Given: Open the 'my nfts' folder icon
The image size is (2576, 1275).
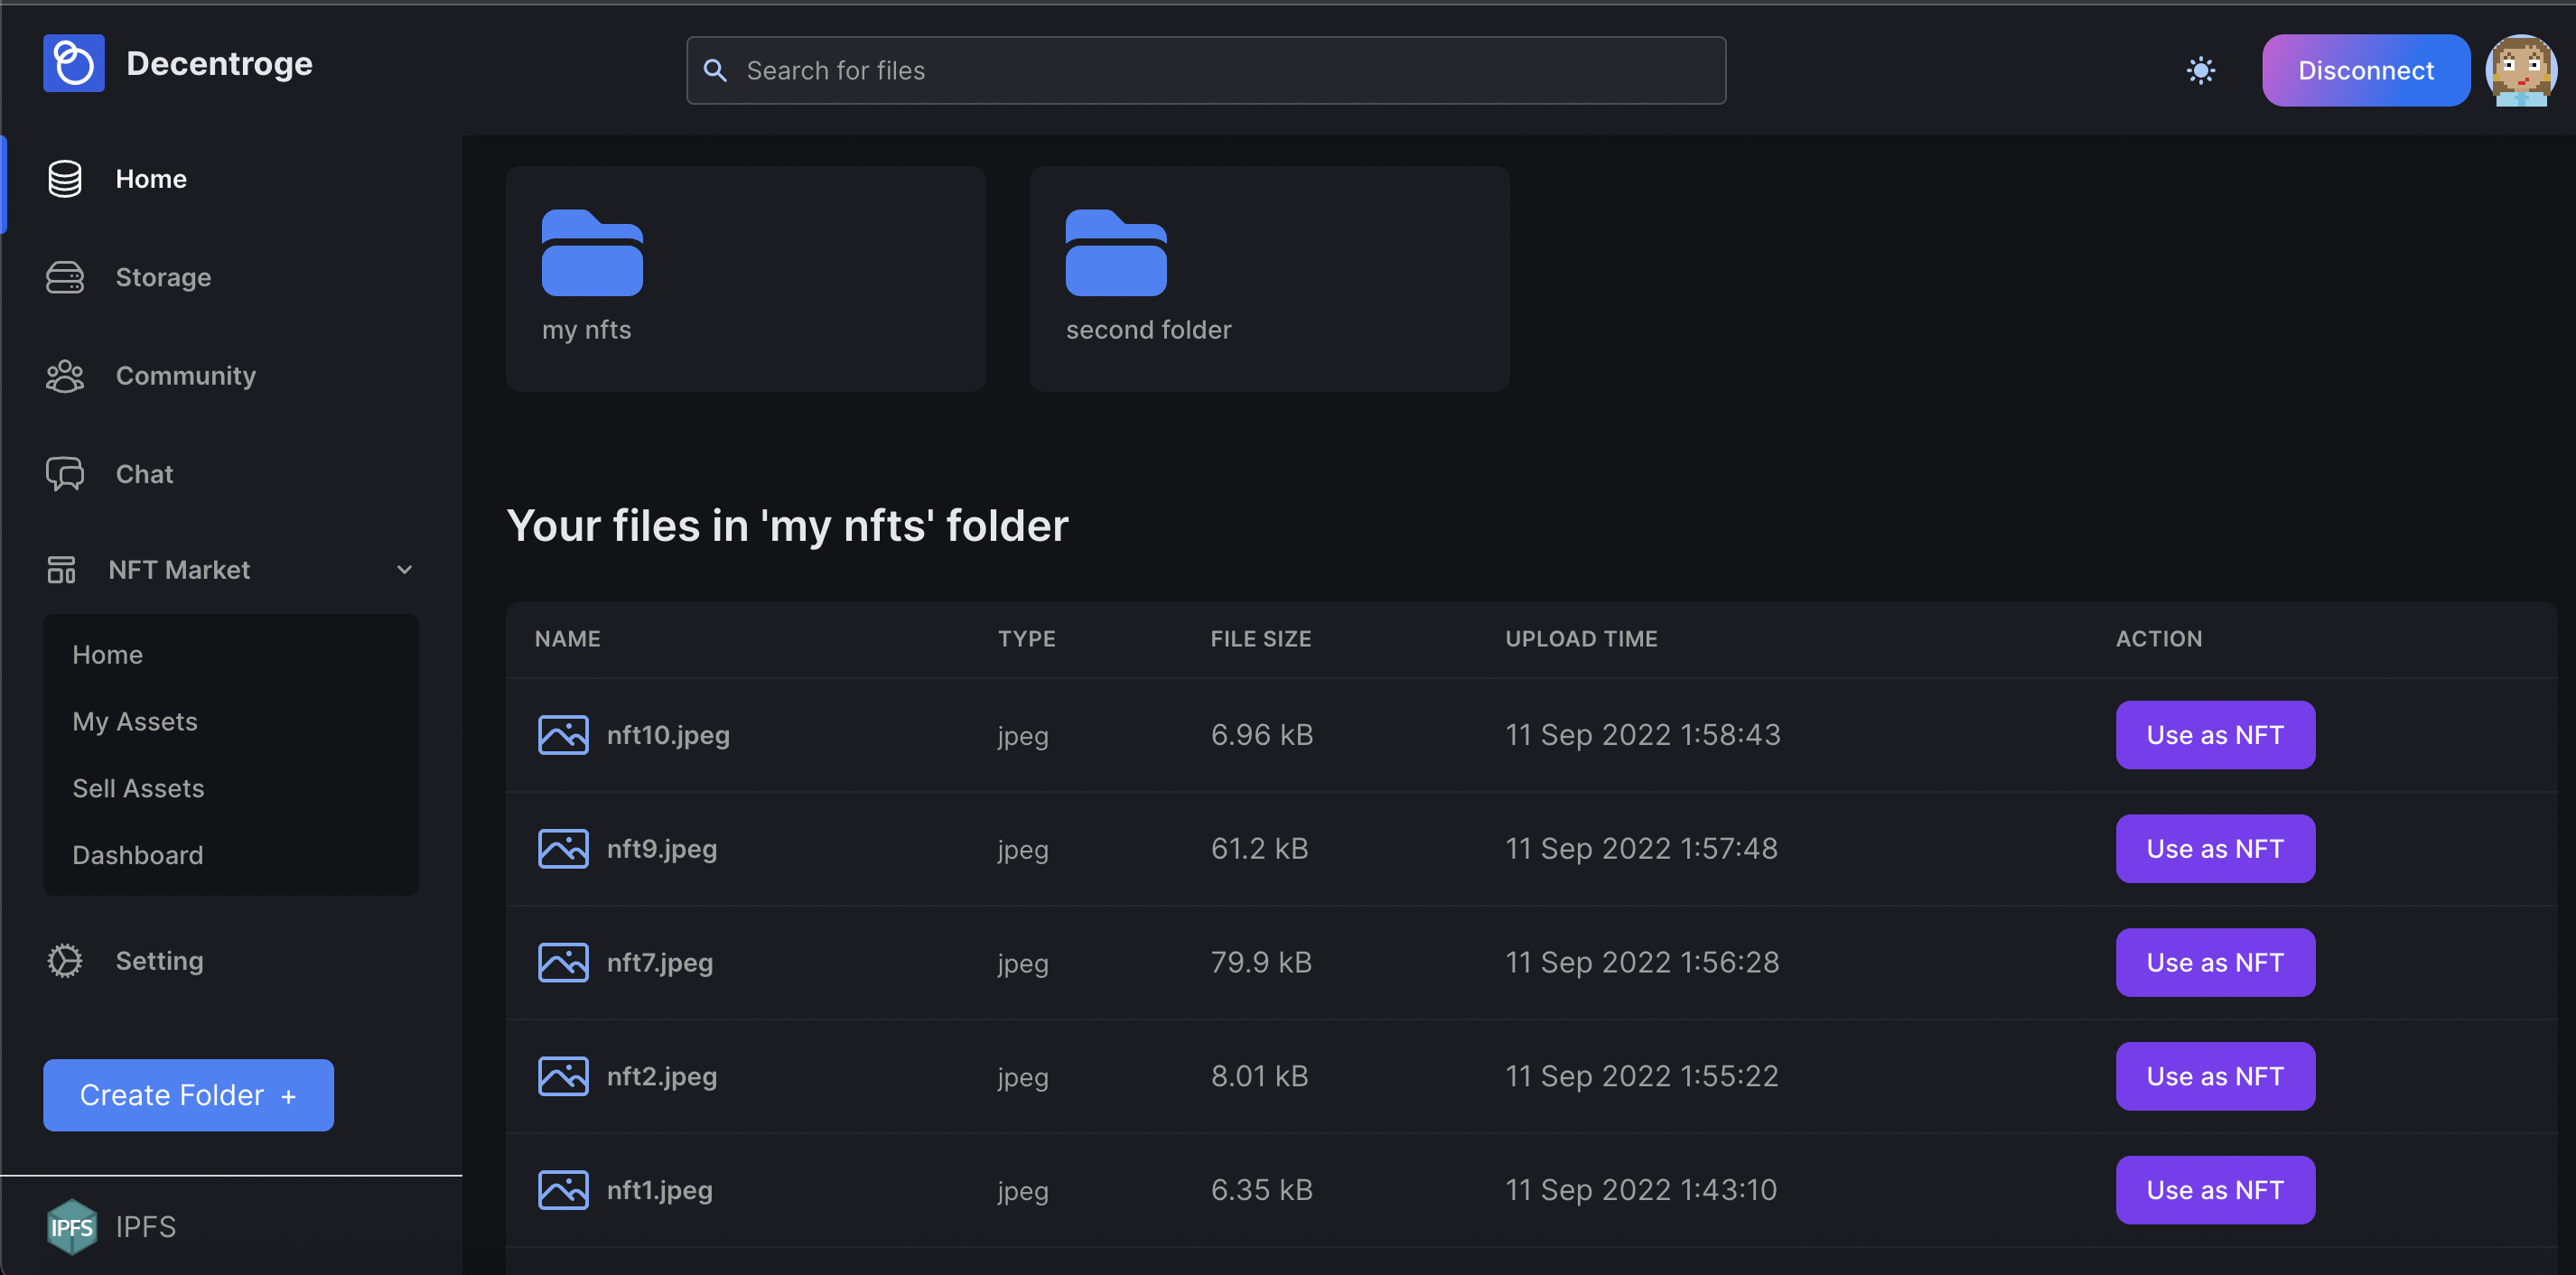Looking at the screenshot, I should pyautogui.click(x=592, y=253).
